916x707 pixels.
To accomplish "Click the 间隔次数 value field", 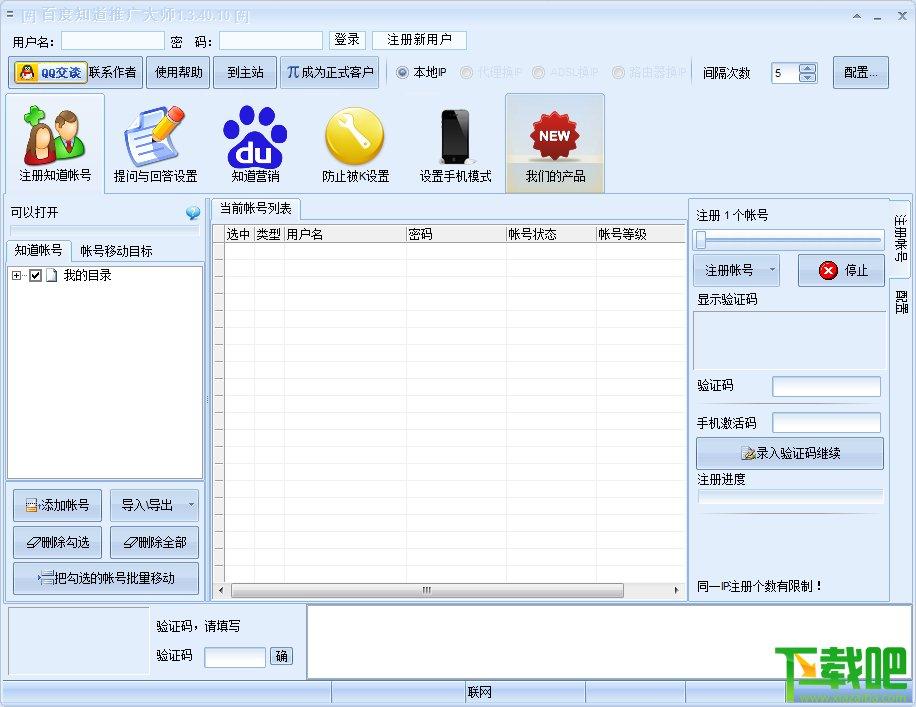I will click(x=785, y=73).
